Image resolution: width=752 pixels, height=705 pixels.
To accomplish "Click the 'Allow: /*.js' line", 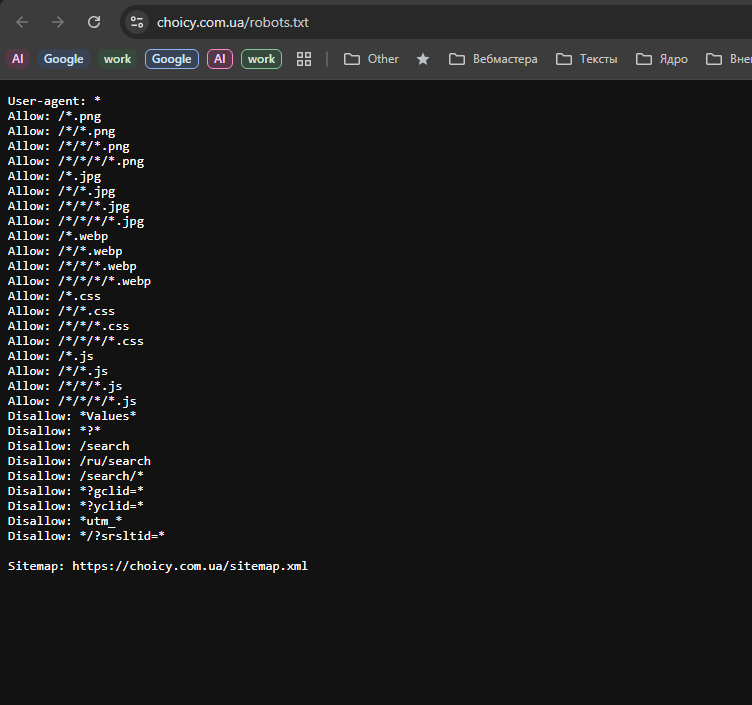I will coord(51,356).
